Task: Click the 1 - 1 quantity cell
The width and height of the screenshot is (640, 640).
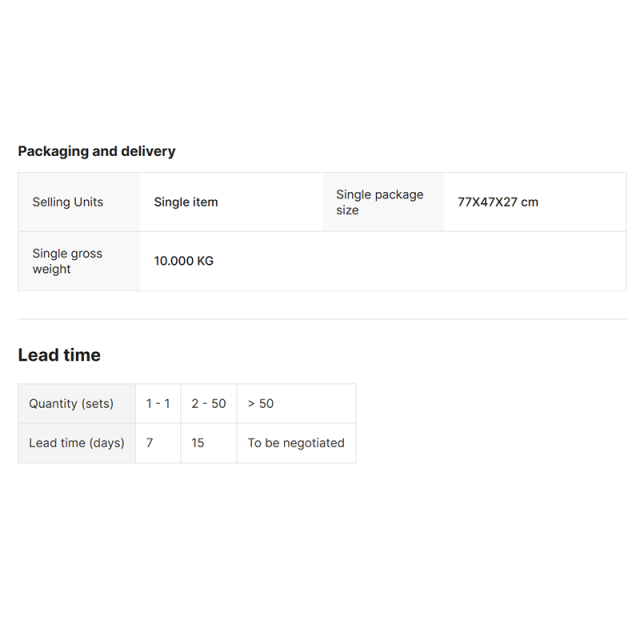Action: pos(158,403)
